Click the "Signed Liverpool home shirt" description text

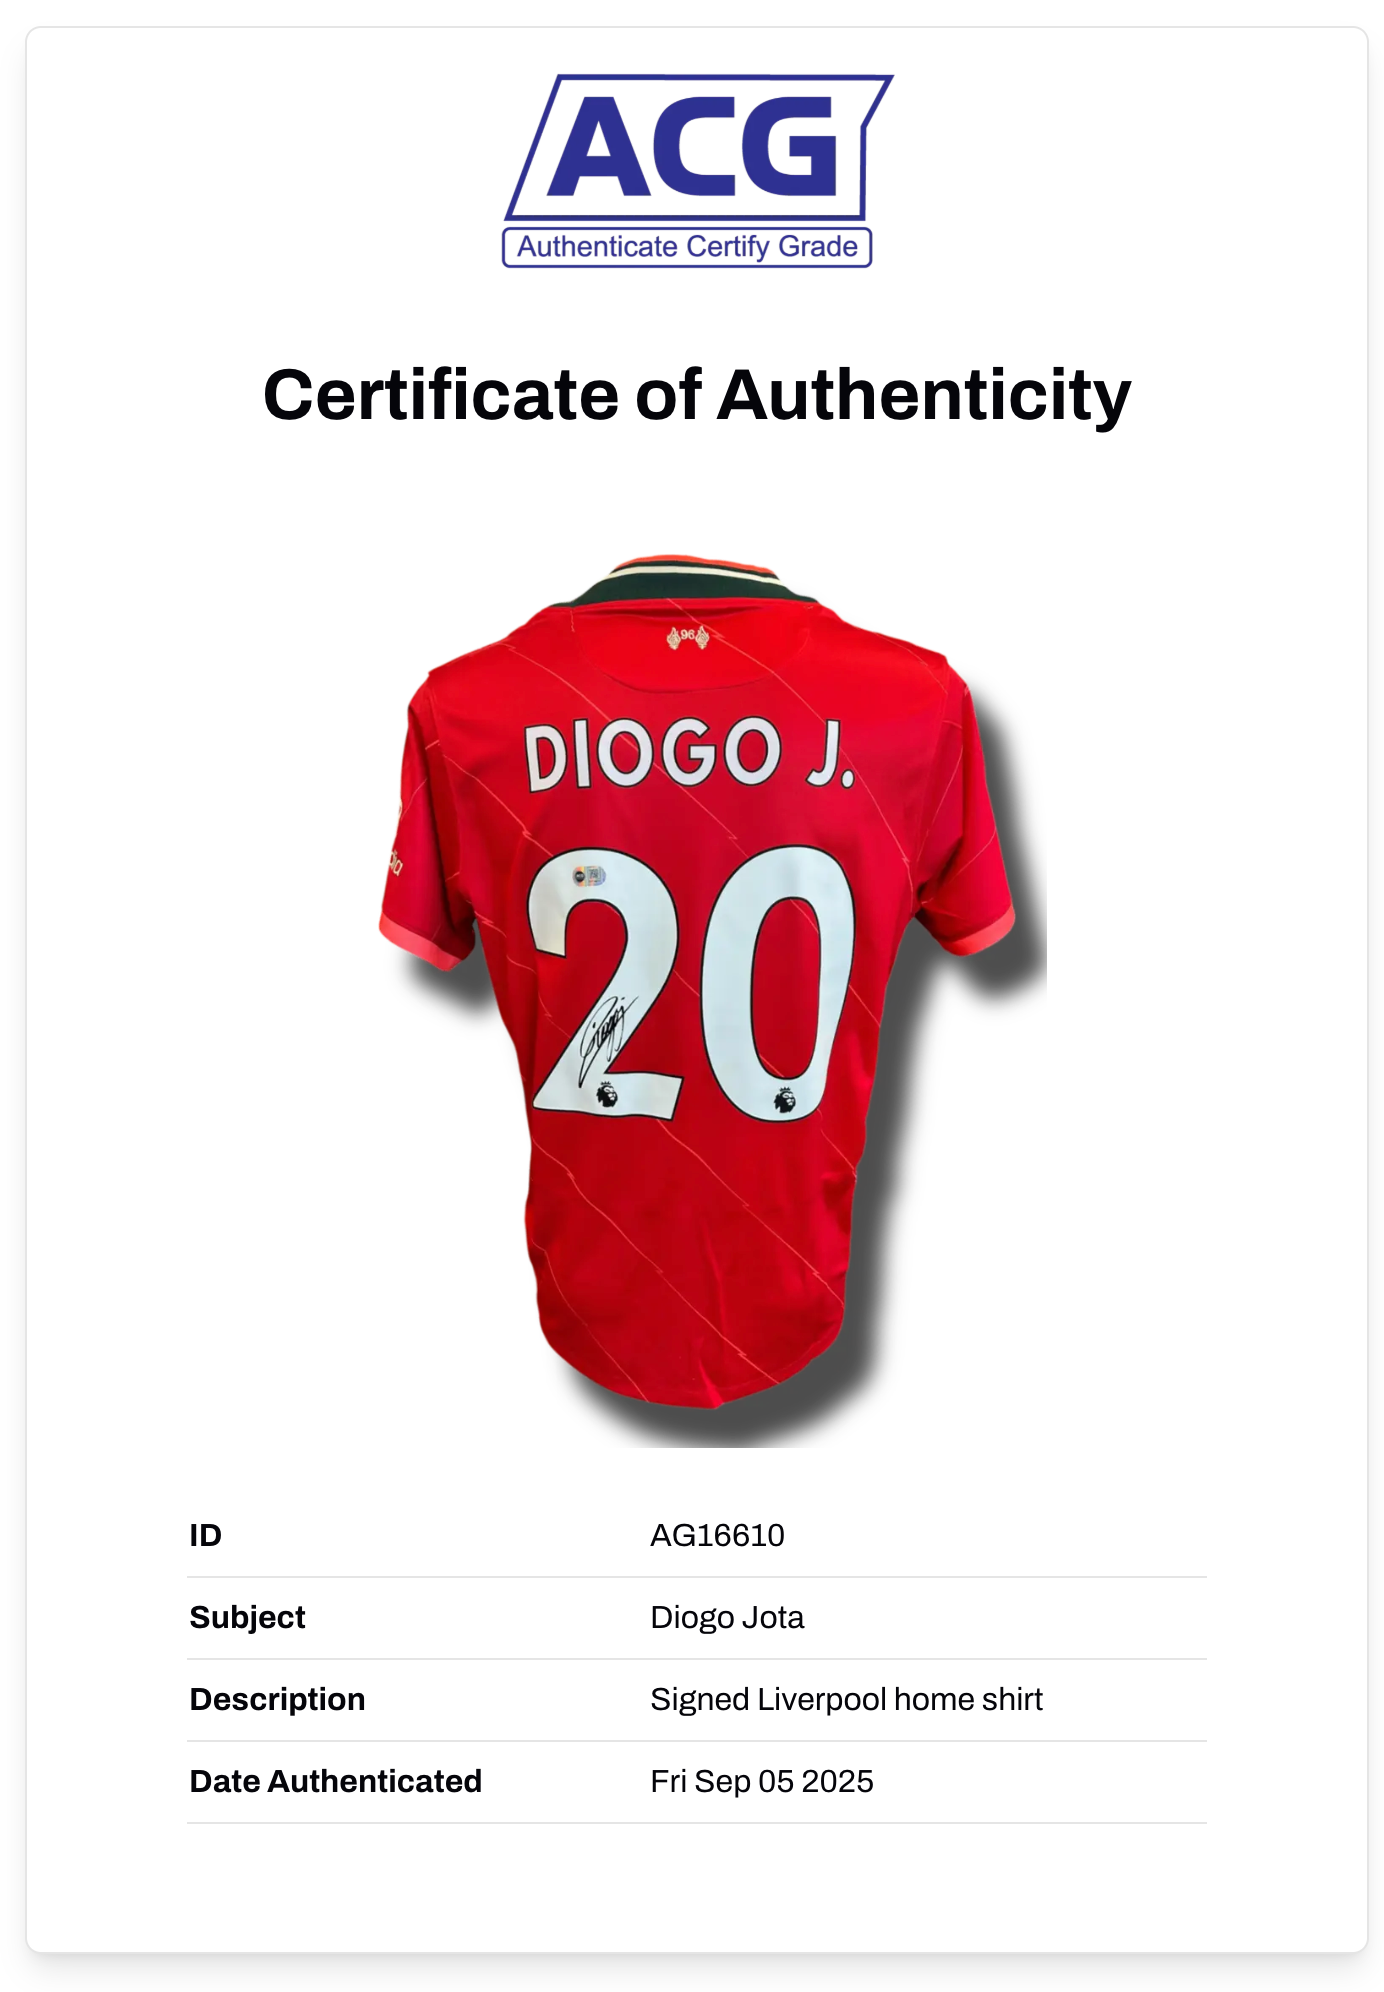tap(846, 1699)
